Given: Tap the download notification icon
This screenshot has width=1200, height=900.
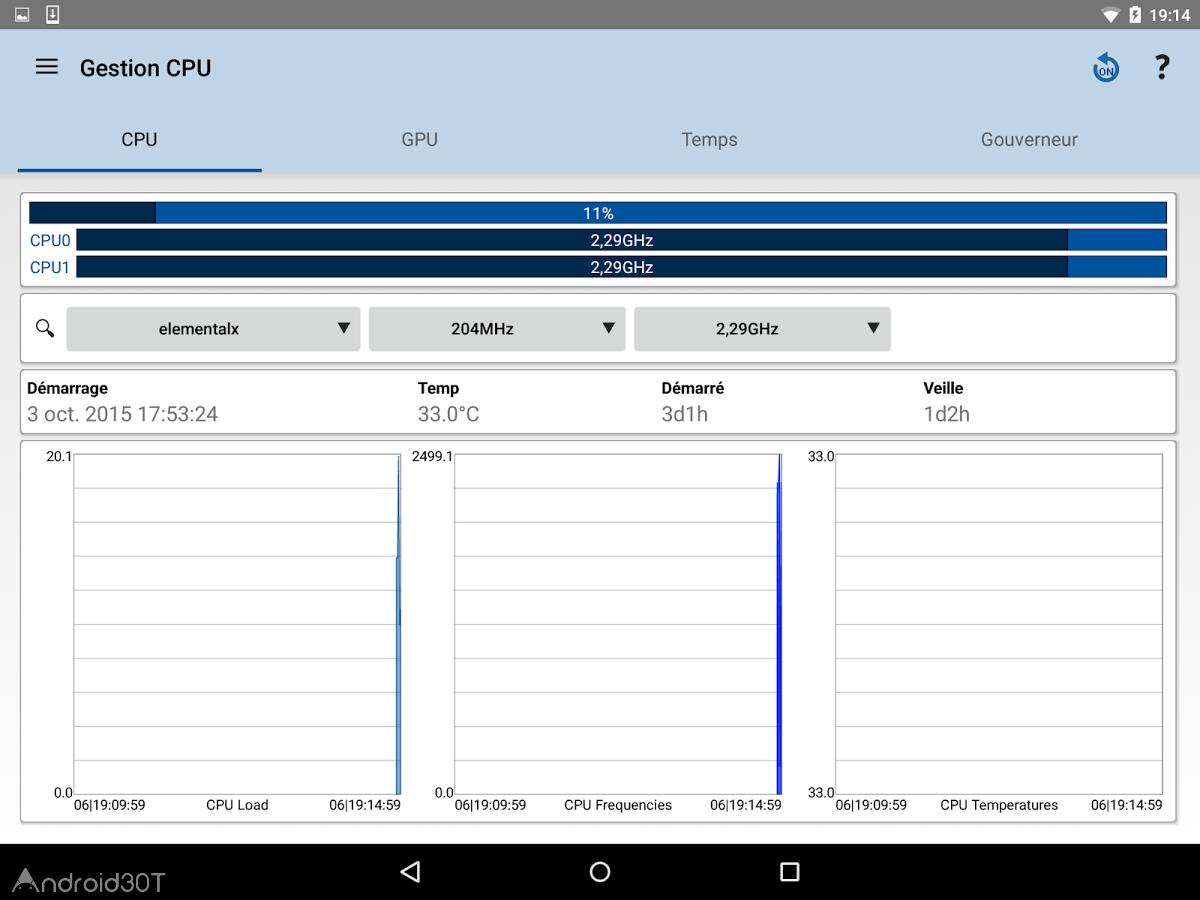Looking at the screenshot, I should (53, 14).
